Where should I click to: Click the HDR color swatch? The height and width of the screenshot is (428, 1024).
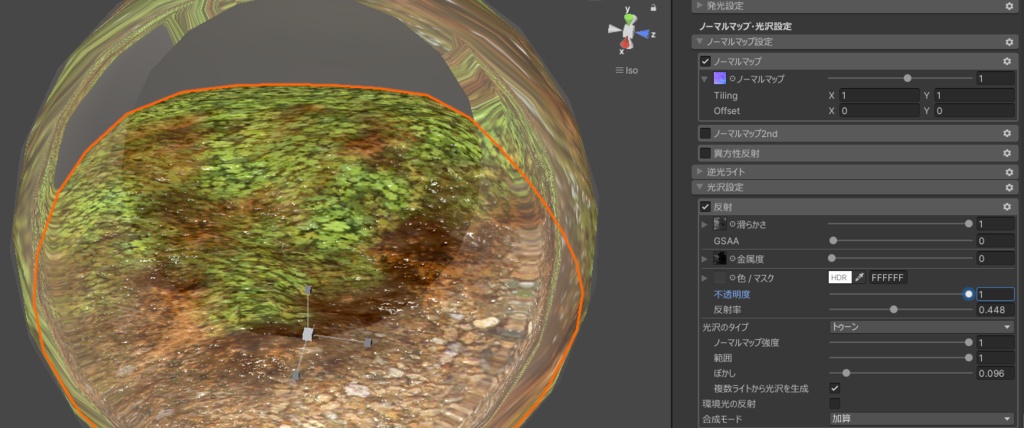[840, 278]
